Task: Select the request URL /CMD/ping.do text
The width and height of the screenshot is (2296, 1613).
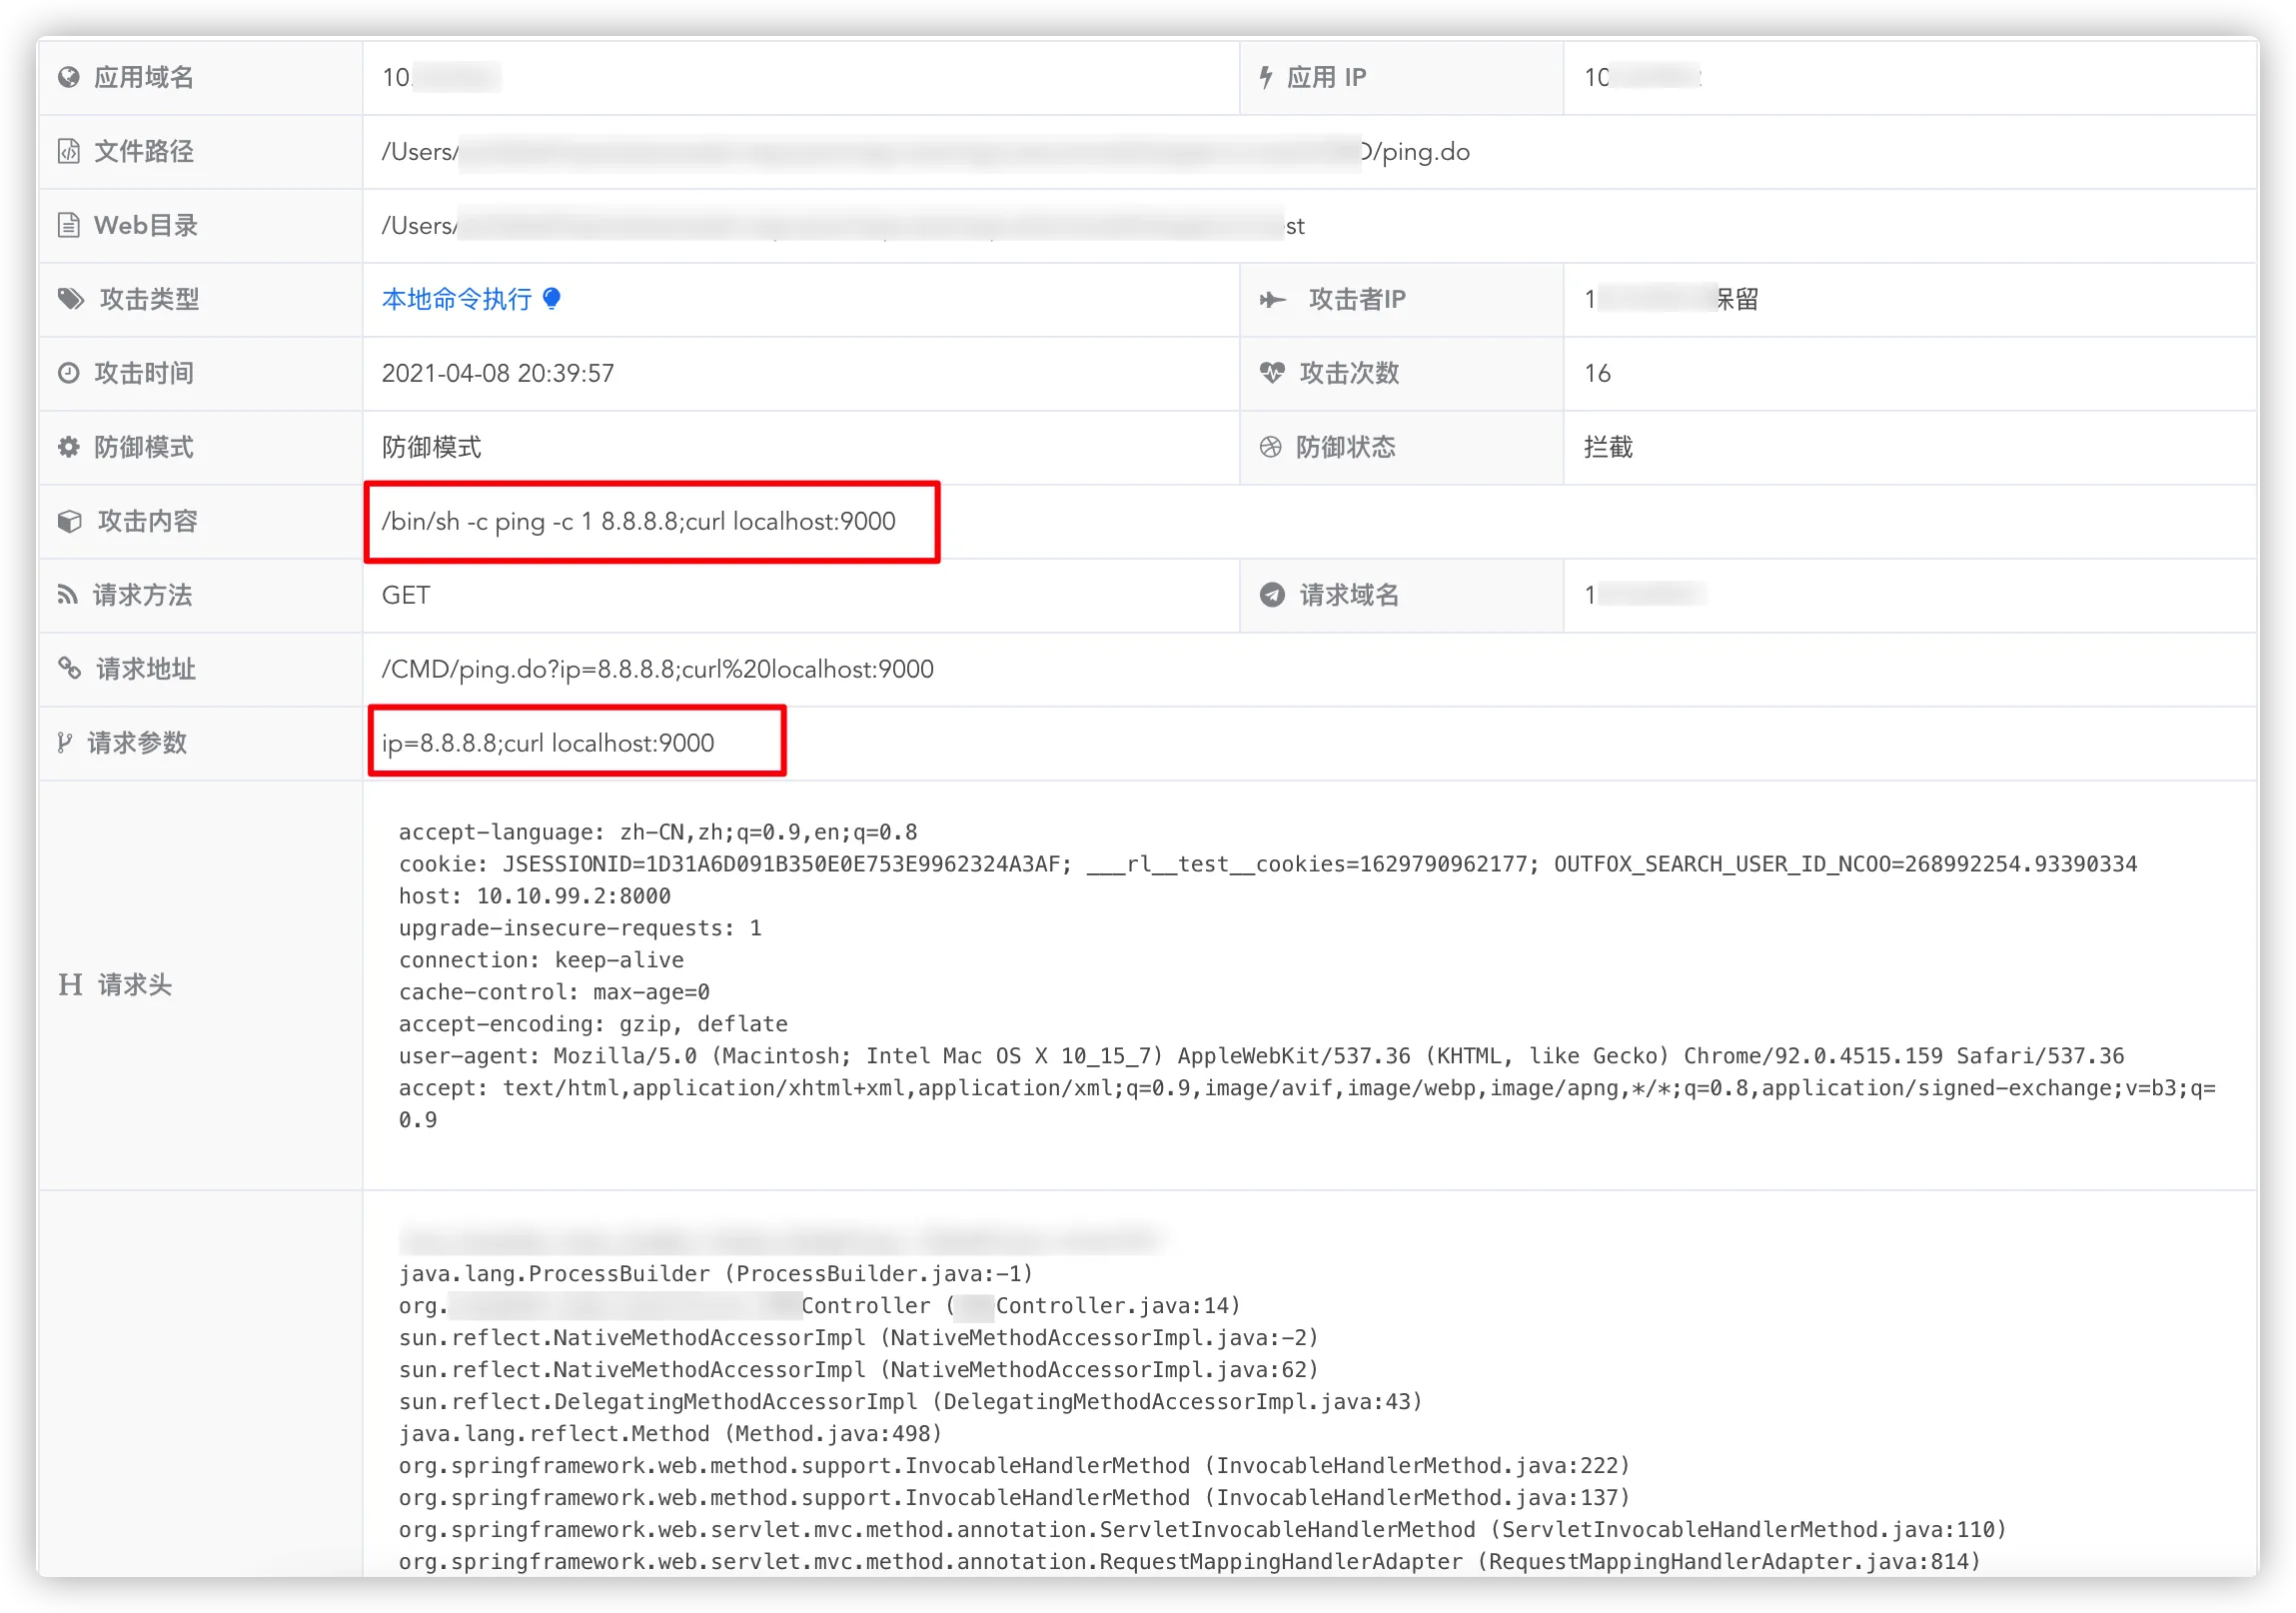Action: coord(657,669)
